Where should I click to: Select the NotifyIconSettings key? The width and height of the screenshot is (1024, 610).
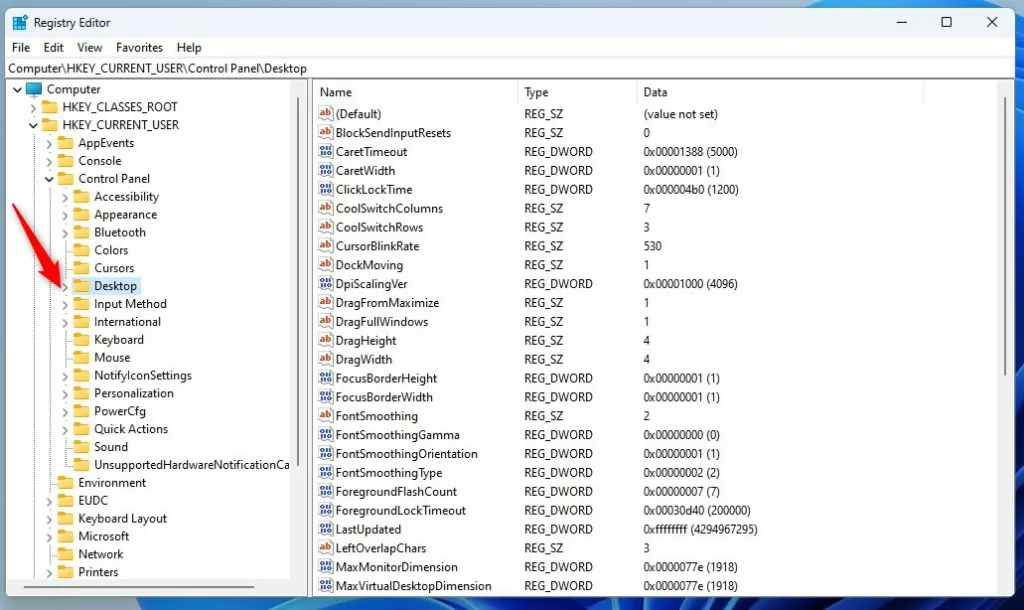(x=142, y=375)
